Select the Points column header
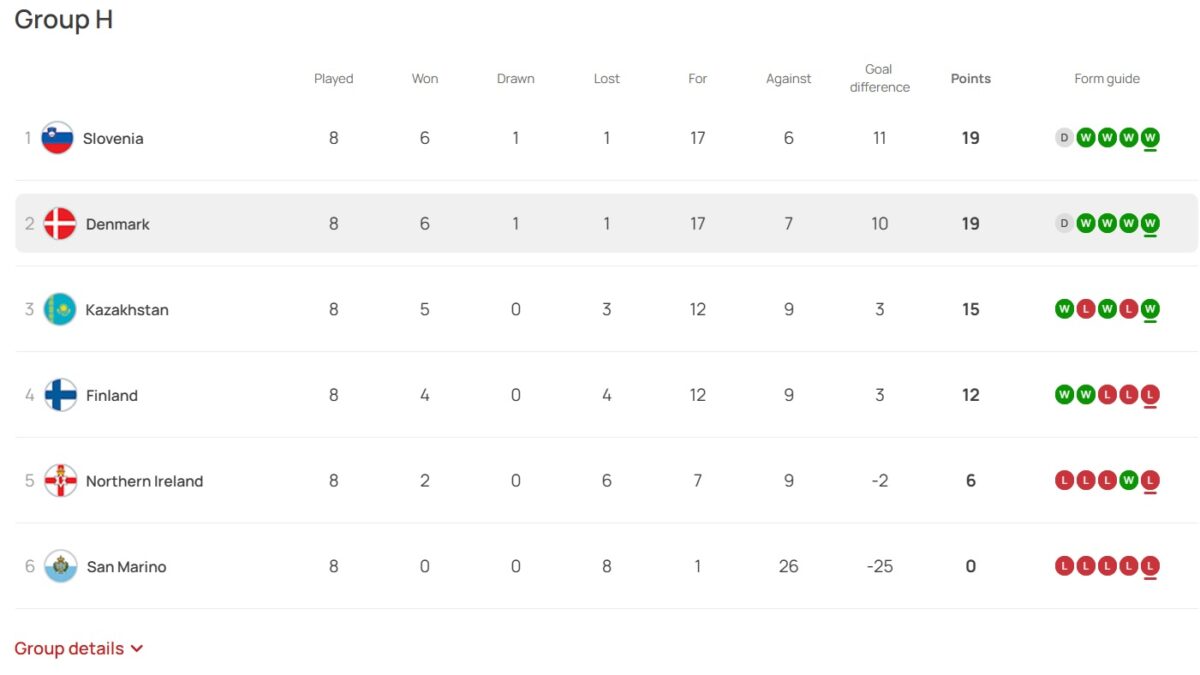This screenshot has width=1200, height=675. pyautogui.click(x=971, y=79)
